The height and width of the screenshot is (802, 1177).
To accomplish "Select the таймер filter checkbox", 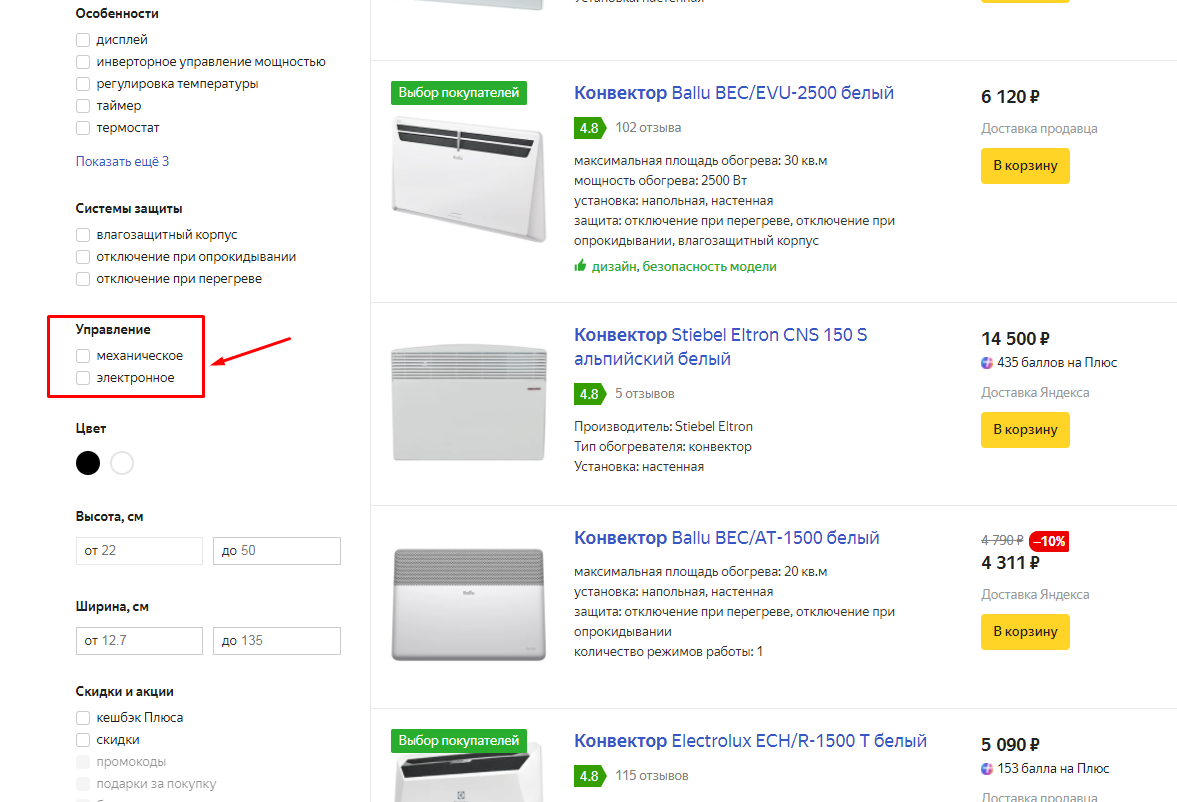I will coord(83,106).
